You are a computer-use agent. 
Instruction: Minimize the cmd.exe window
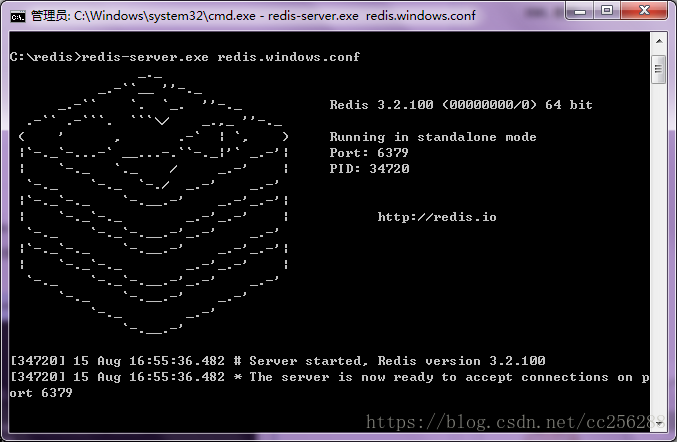coord(580,10)
